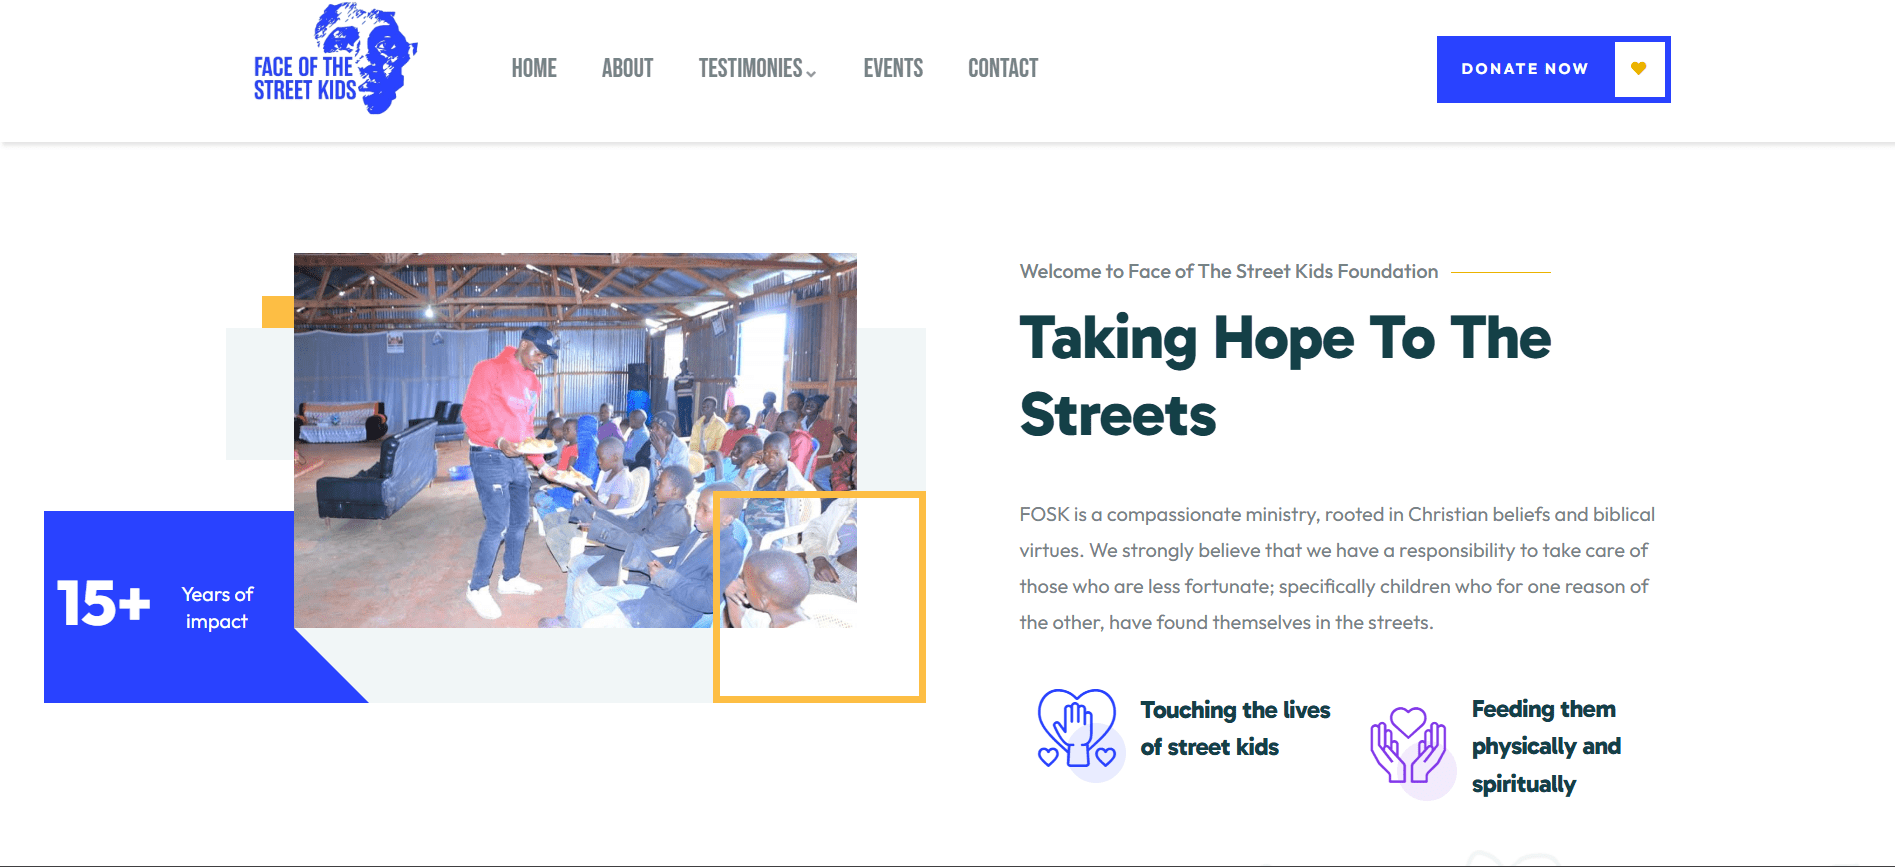
Task: Expand the Testimonies dropdown chevron
Action: click(811, 73)
